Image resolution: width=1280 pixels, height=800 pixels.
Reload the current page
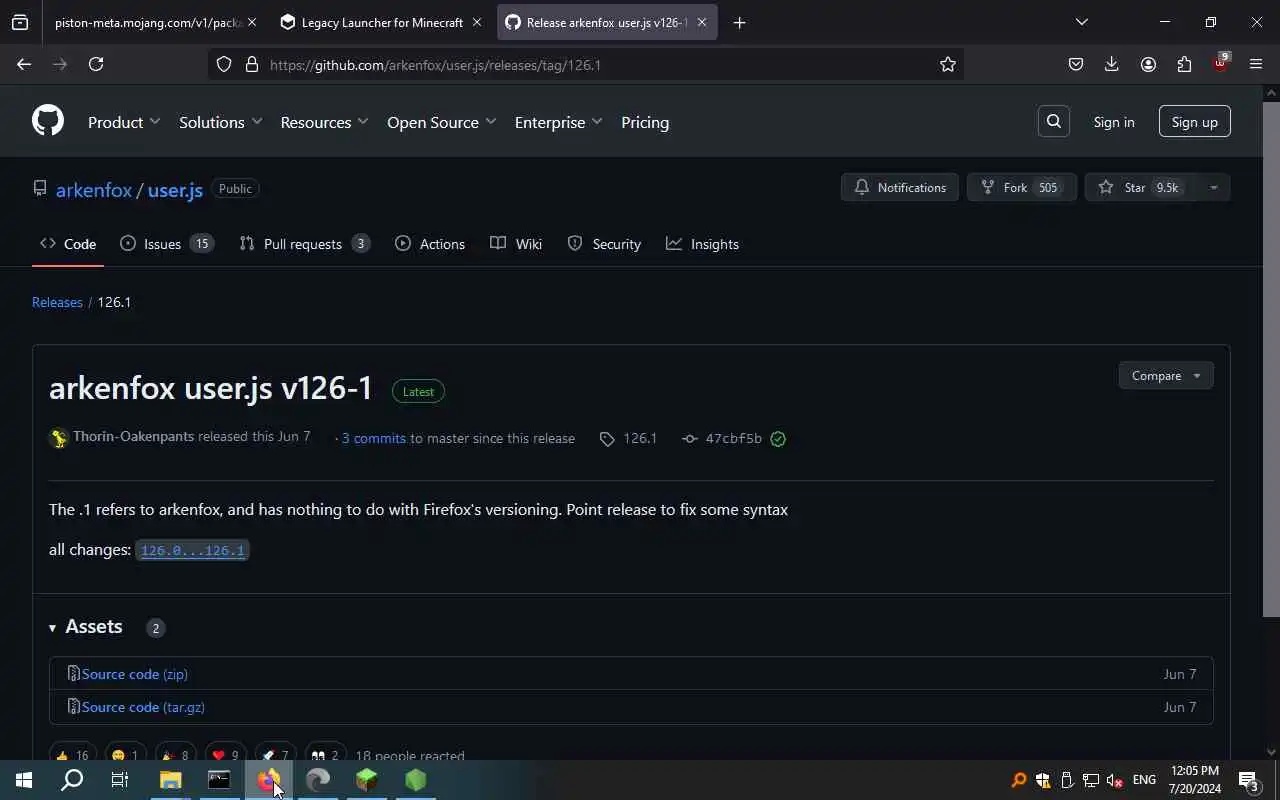pyautogui.click(x=96, y=64)
